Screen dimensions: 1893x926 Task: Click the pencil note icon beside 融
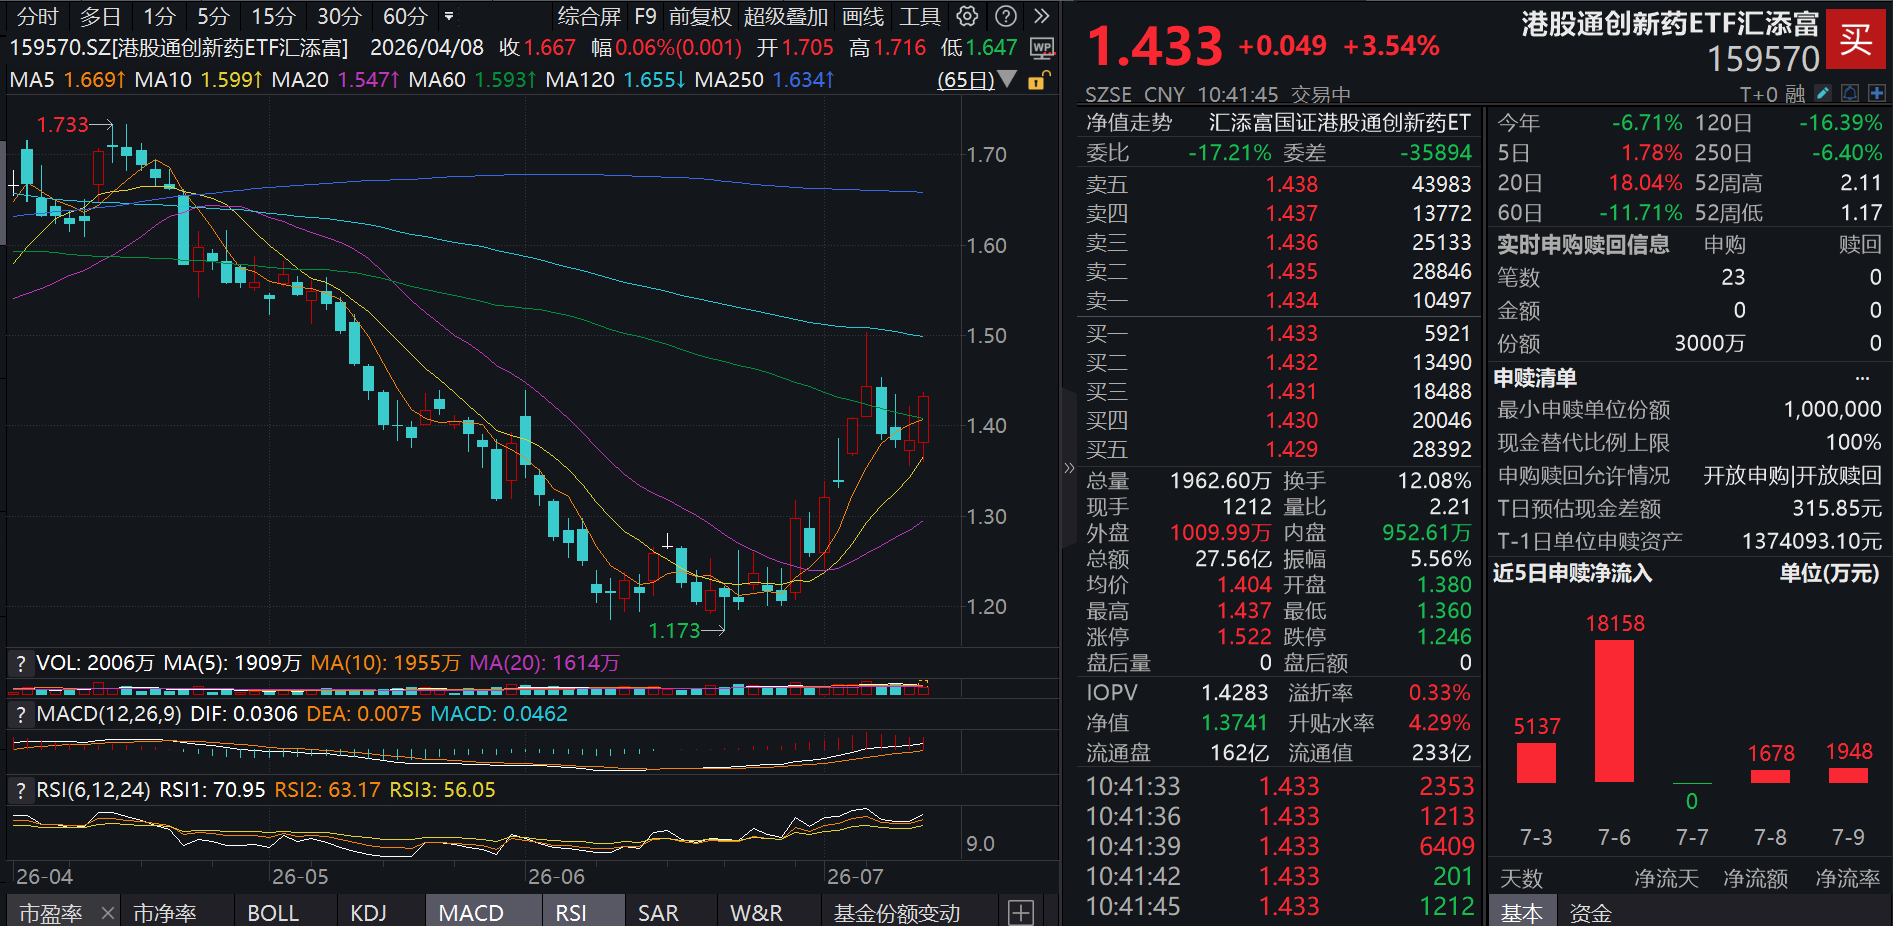(x=1823, y=93)
